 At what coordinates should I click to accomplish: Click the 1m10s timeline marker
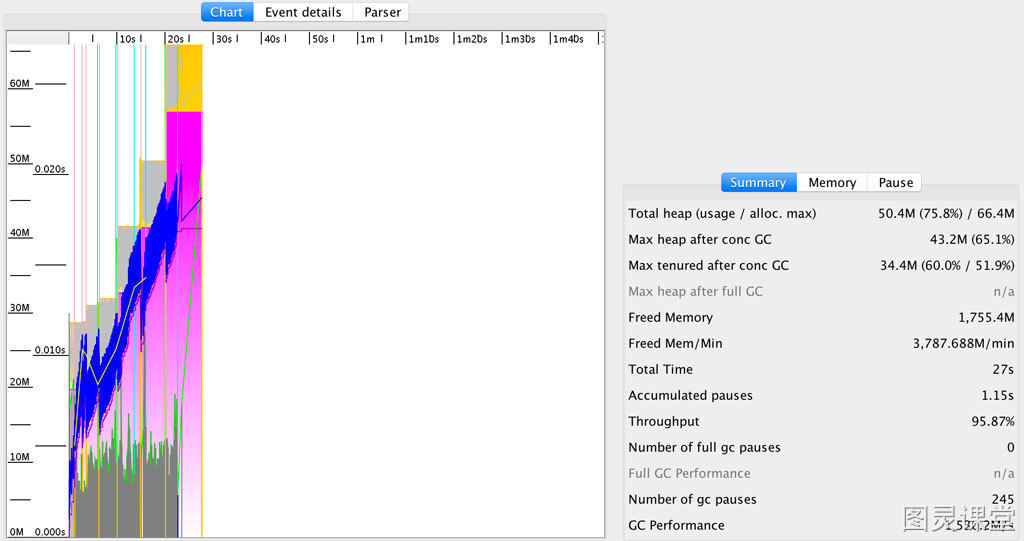click(x=424, y=39)
